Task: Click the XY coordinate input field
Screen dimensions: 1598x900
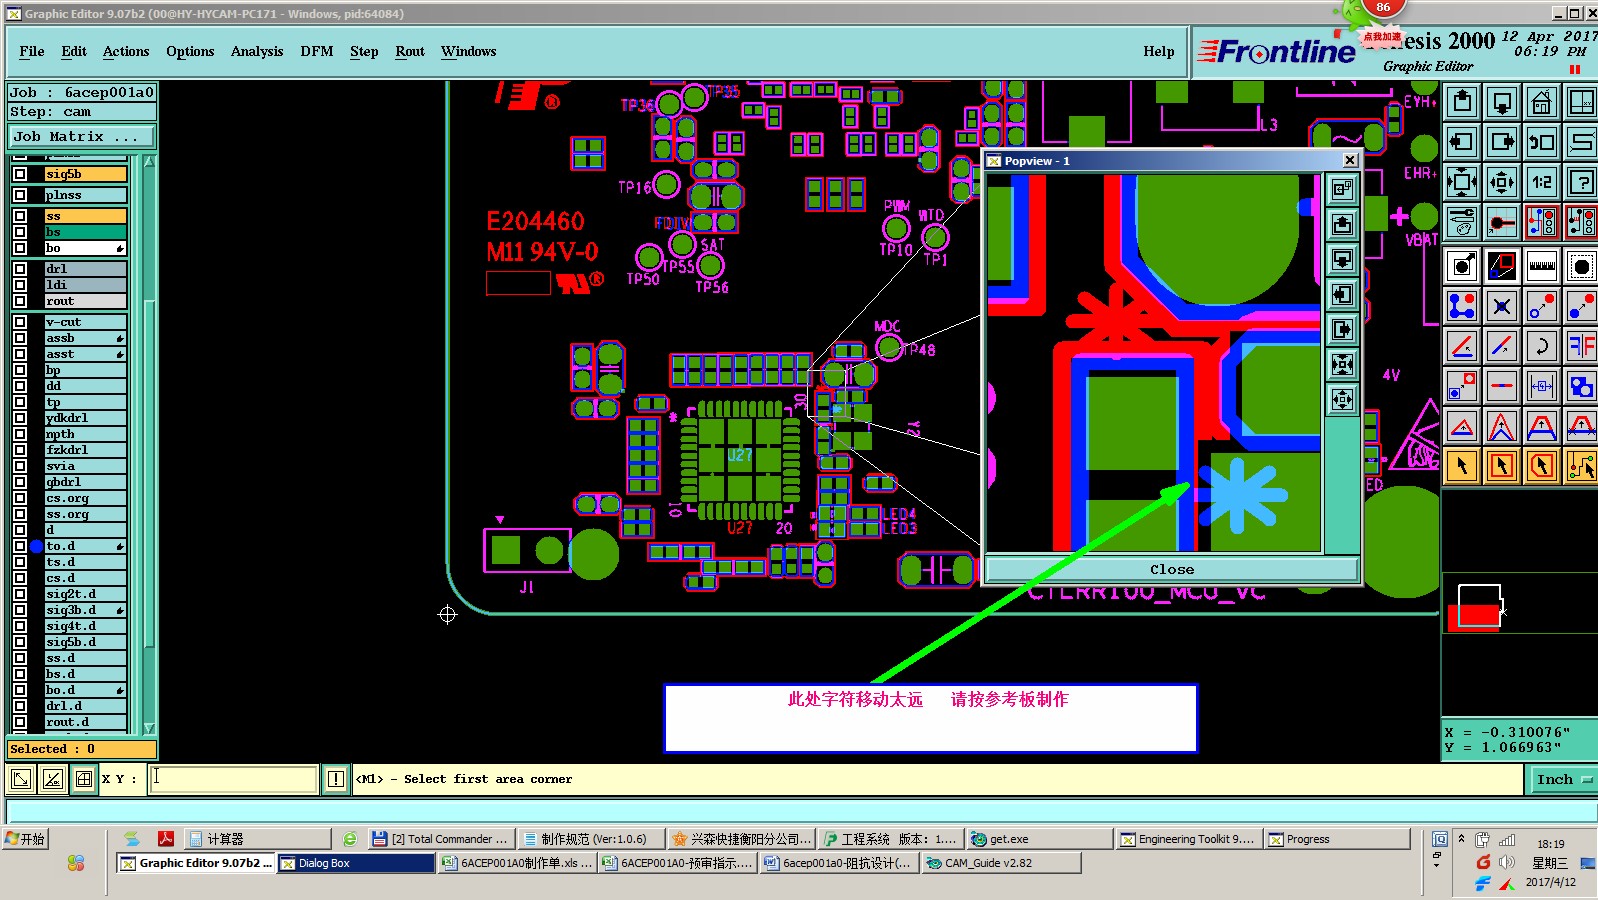Action: tap(234, 779)
